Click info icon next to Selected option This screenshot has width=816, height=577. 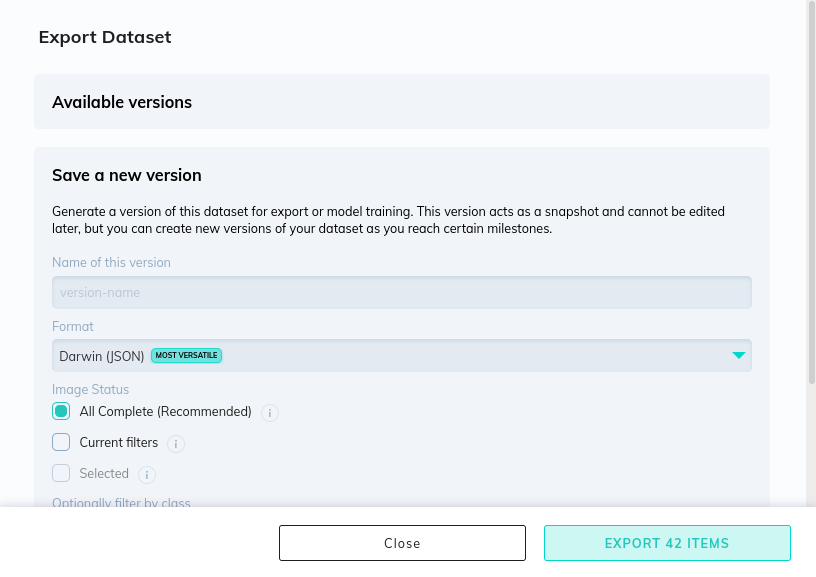(x=147, y=474)
